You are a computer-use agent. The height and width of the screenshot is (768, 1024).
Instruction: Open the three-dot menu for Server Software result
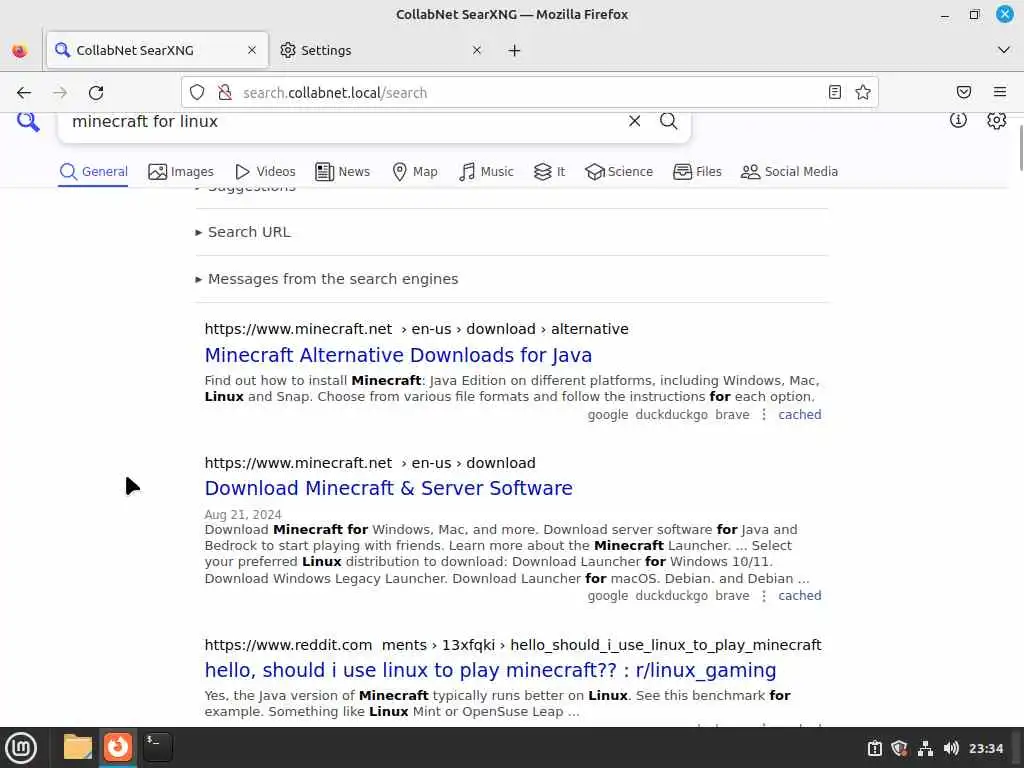coord(763,596)
